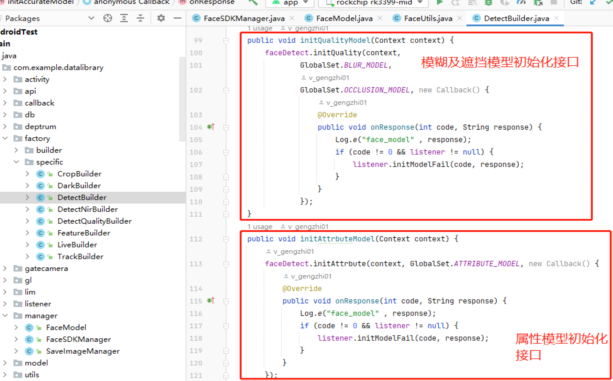Click the override gutter icon on line 104
Image resolution: width=613 pixels, height=381 pixels.
click(x=211, y=127)
